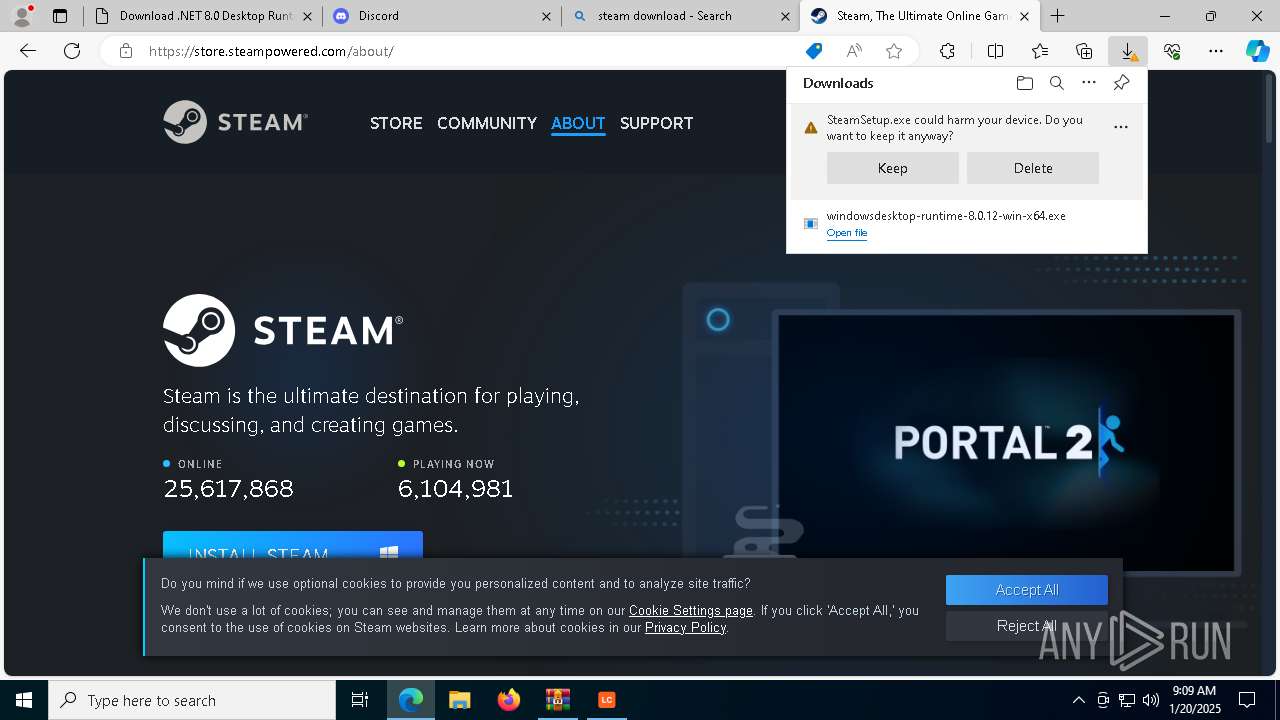Open Edge Settings and more menu

(x=1216, y=51)
